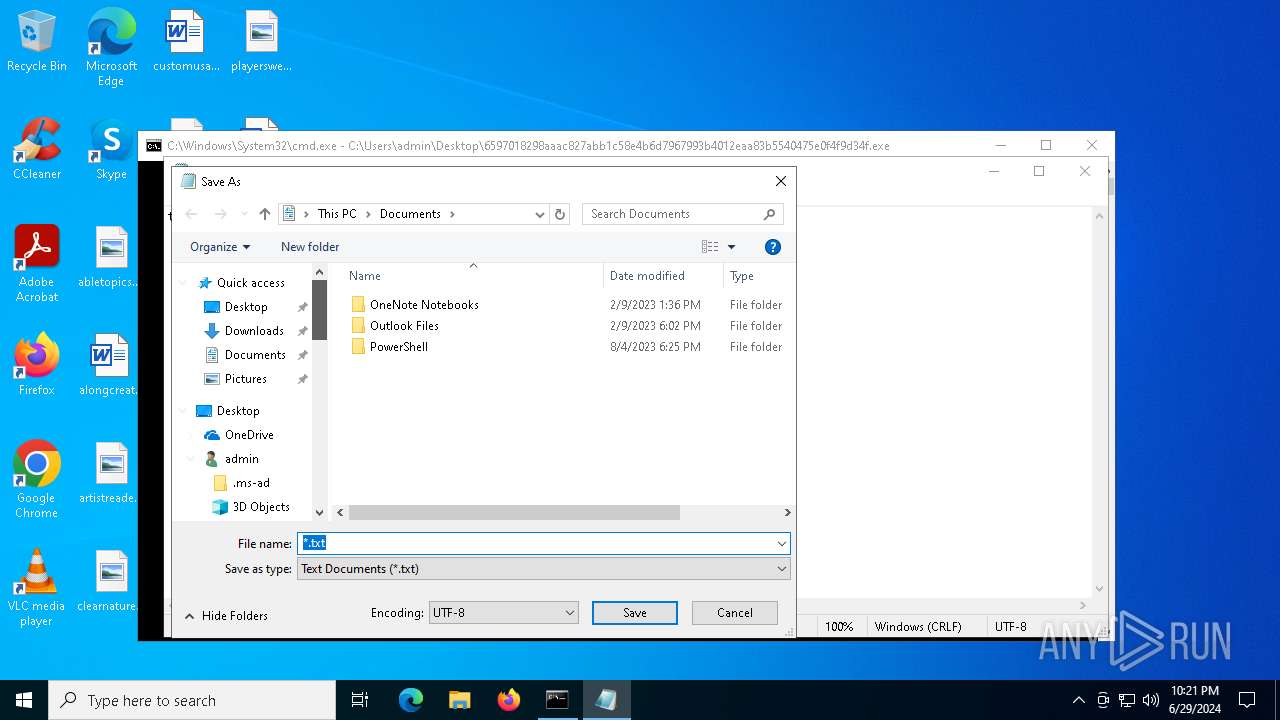Open Skype desktop shortcut
Image resolution: width=1280 pixels, height=720 pixels.
point(111,149)
